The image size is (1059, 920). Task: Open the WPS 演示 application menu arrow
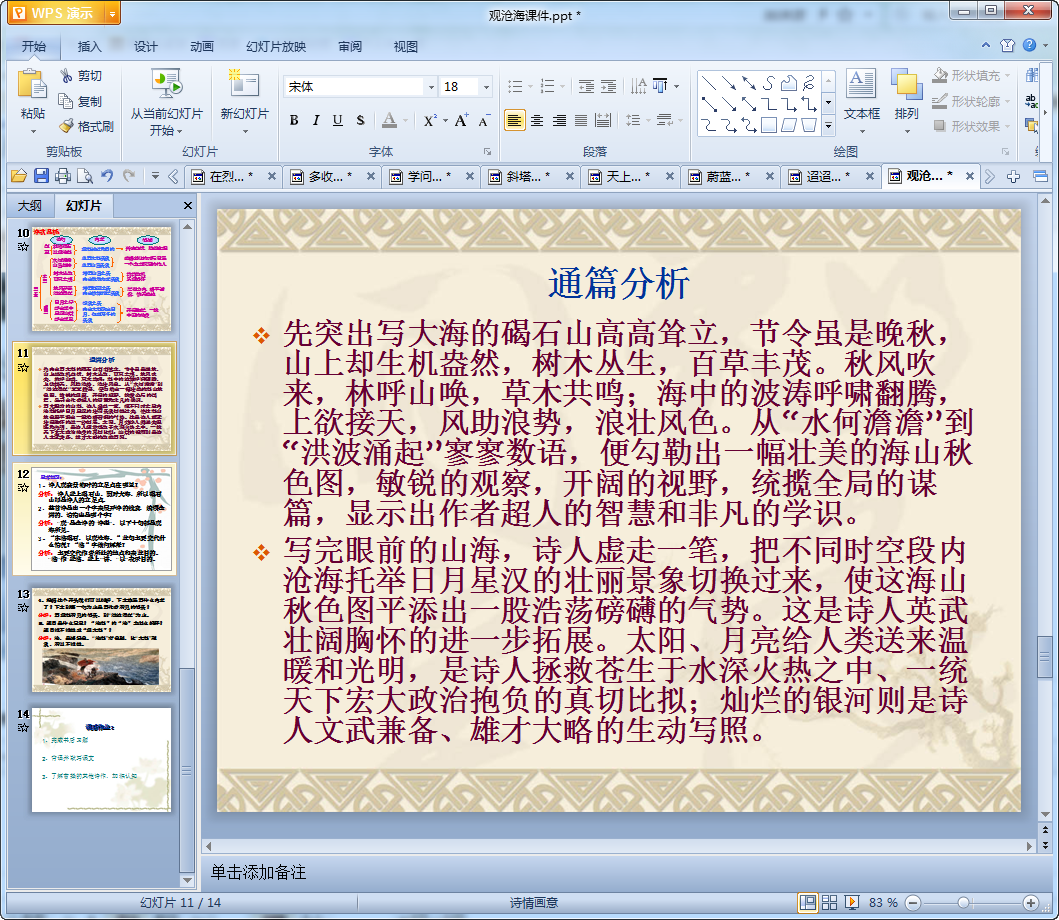112,14
